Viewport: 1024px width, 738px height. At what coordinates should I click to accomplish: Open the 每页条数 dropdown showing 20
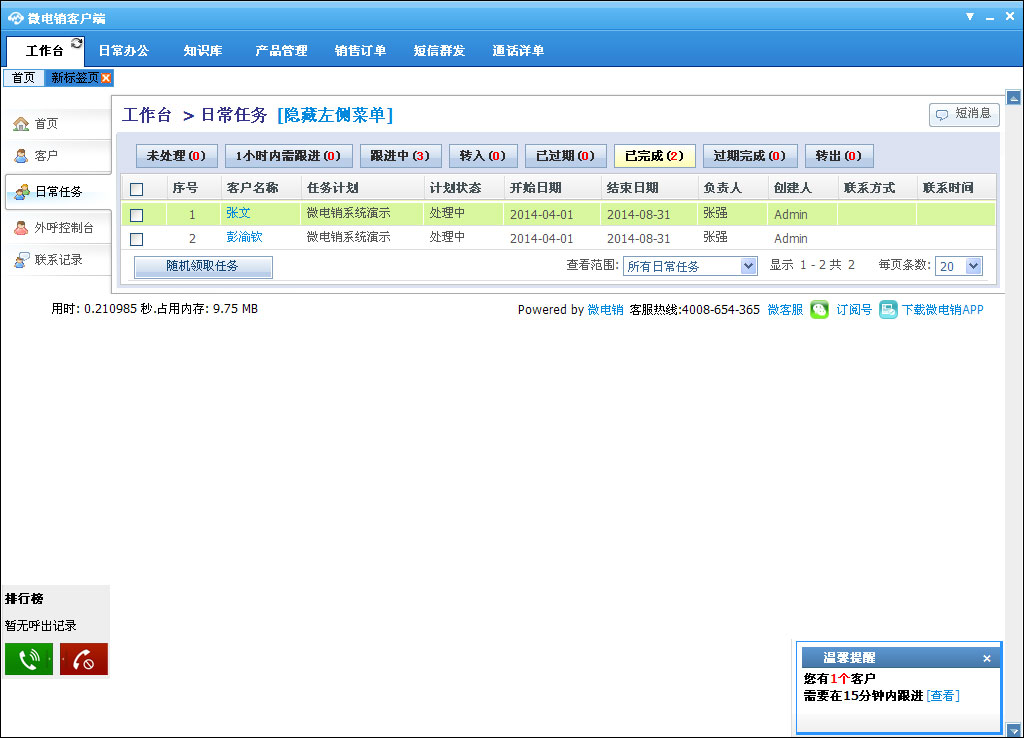[x=959, y=266]
